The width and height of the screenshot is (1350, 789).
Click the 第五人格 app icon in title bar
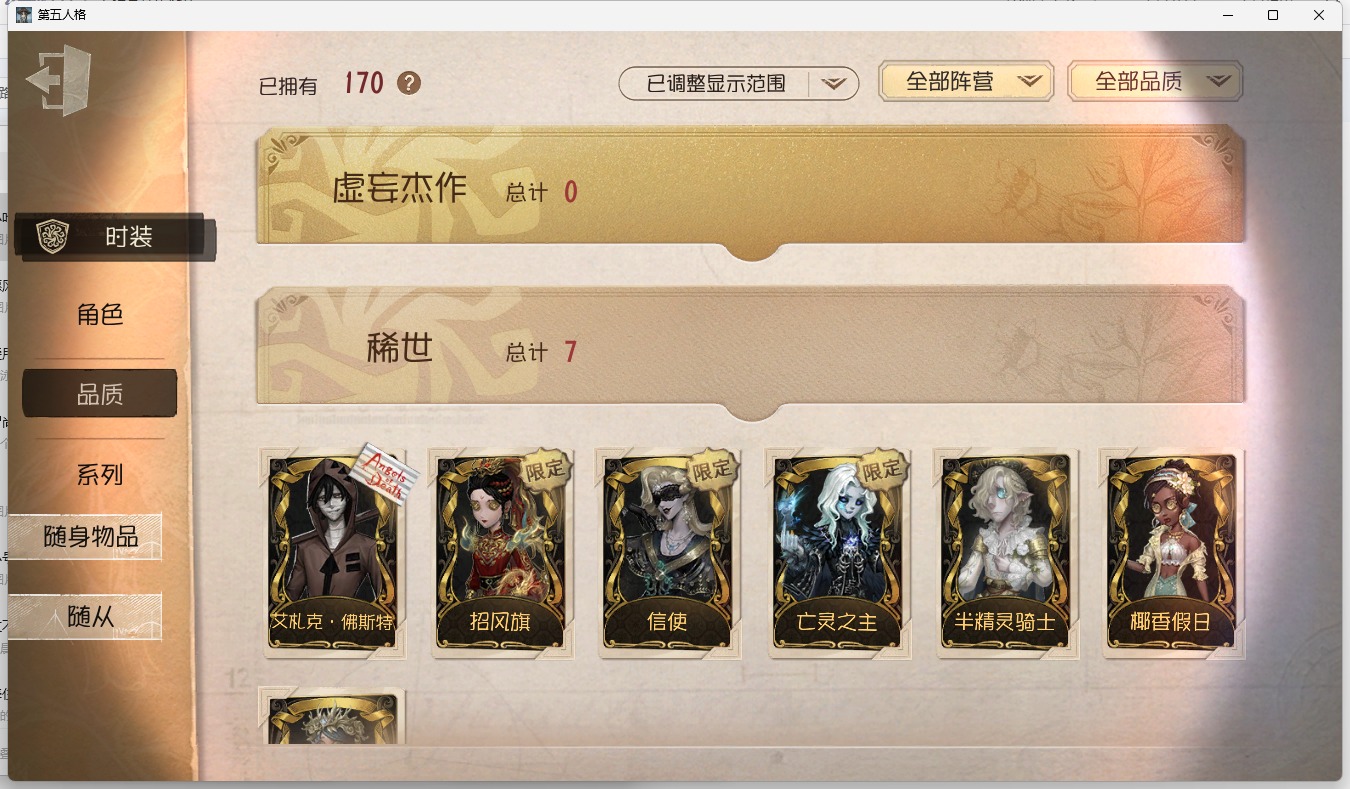[24, 14]
